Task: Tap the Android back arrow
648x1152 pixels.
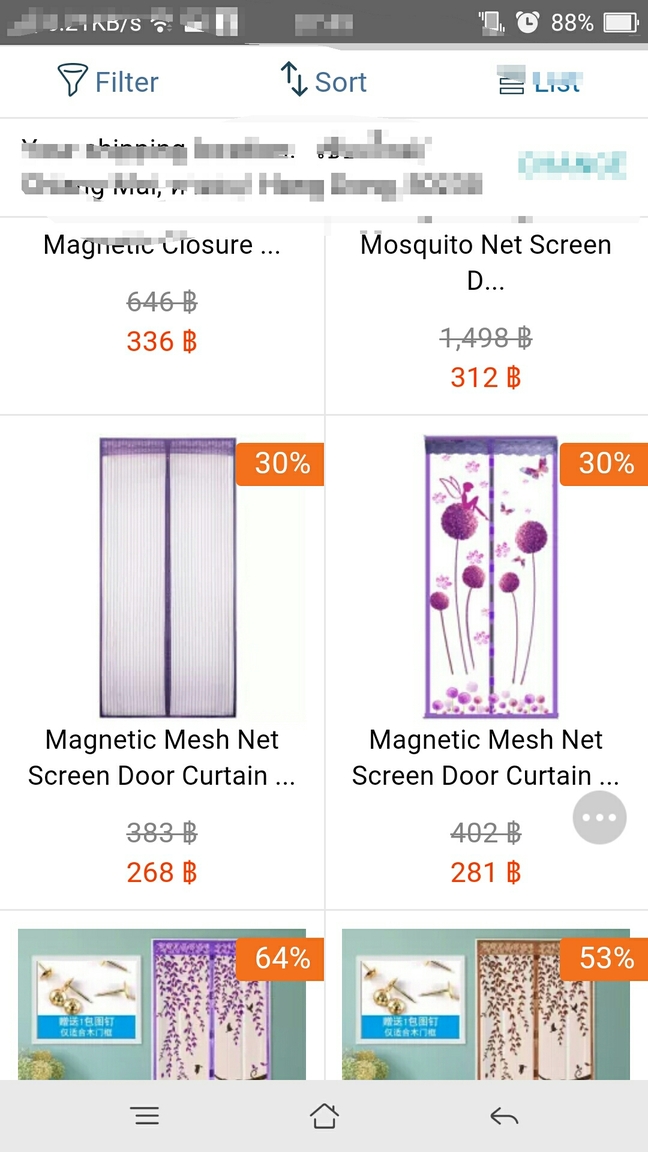Action: (504, 1117)
